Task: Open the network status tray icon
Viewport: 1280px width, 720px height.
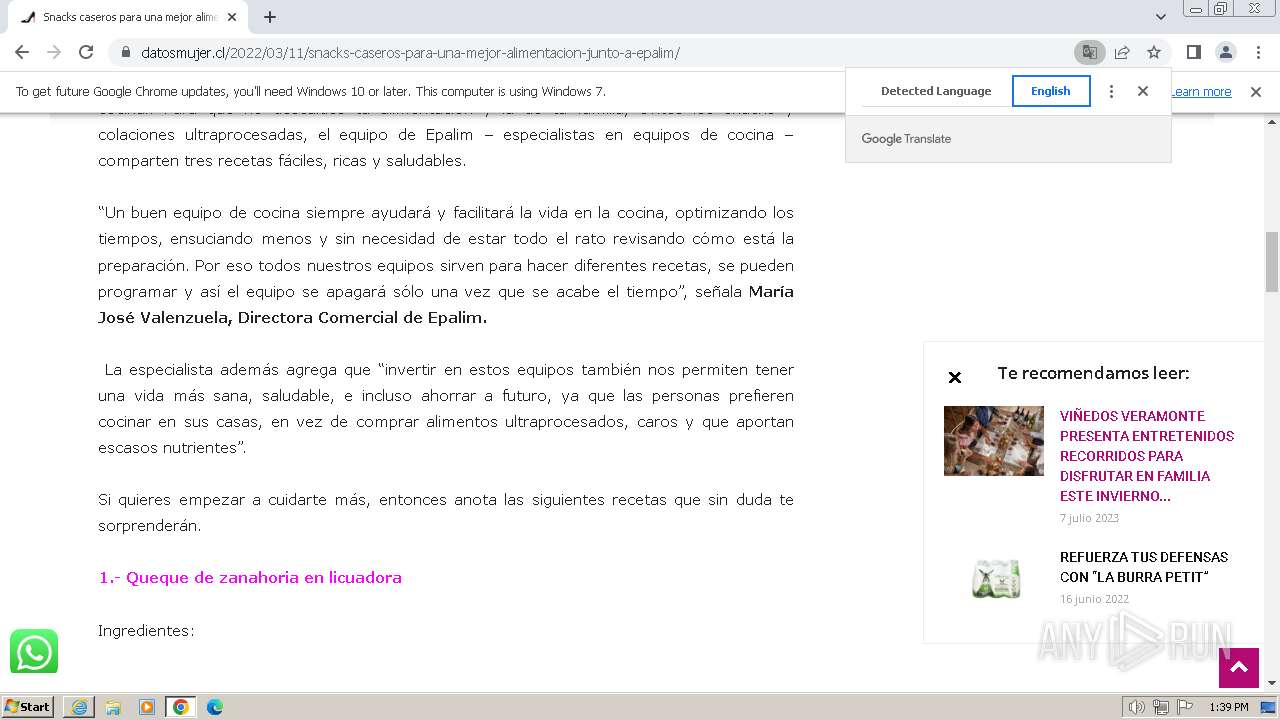Action: [1161, 707]
